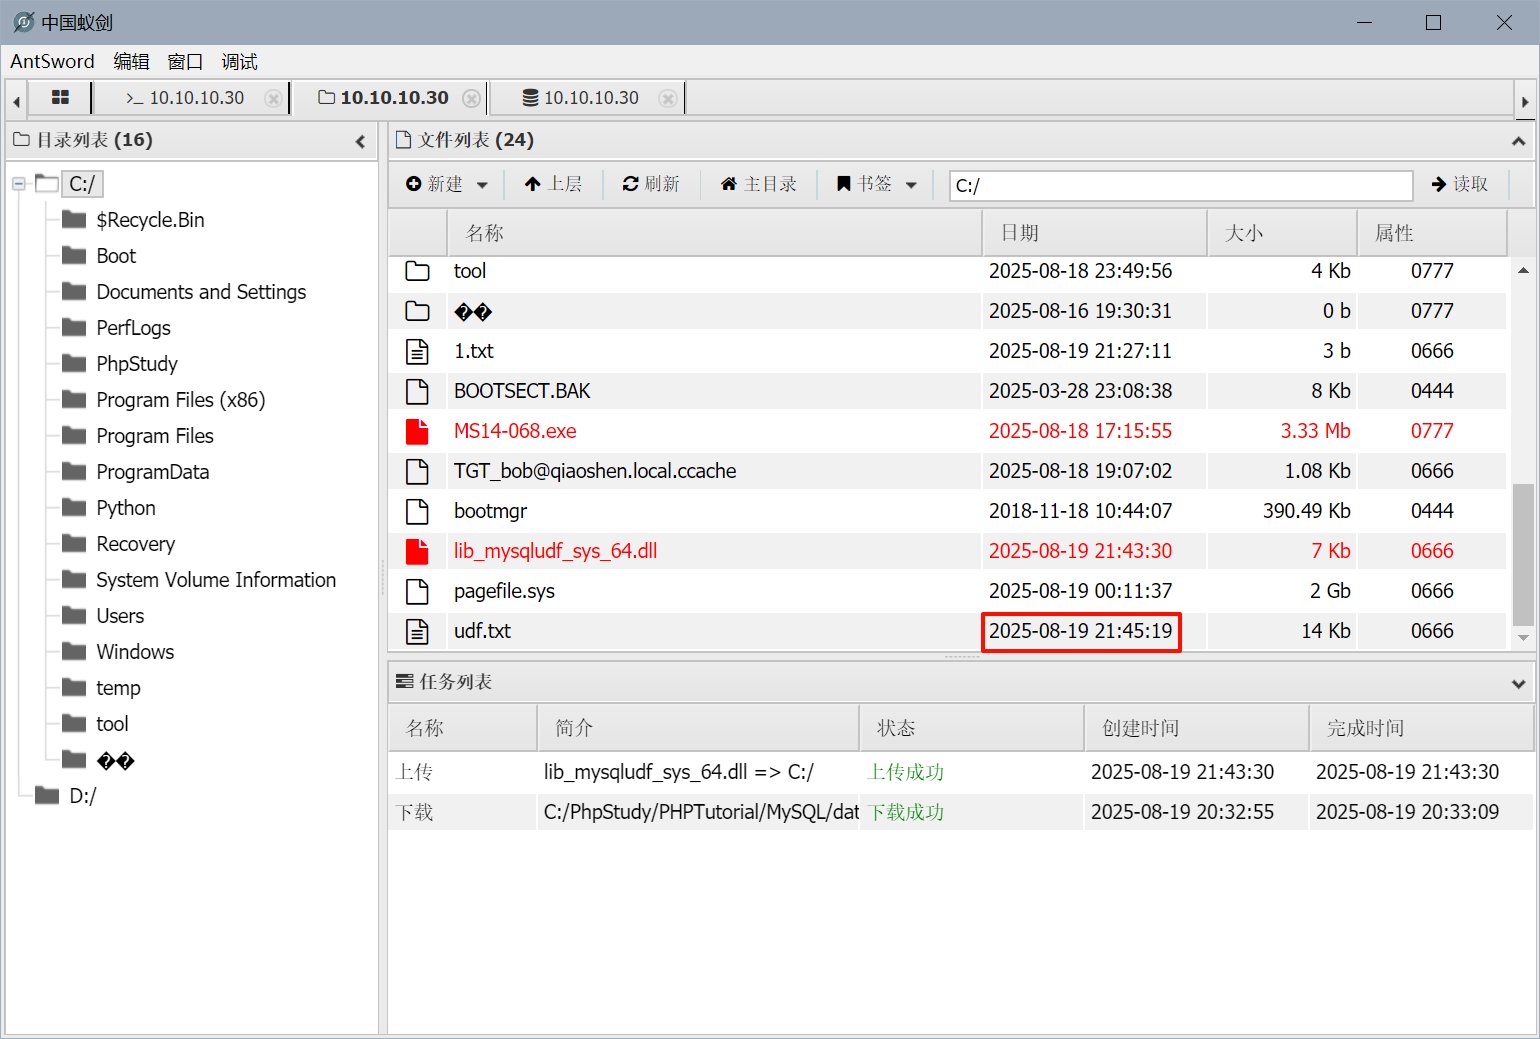Click the file list vertical scrollbar

(x=1523, y=540)
